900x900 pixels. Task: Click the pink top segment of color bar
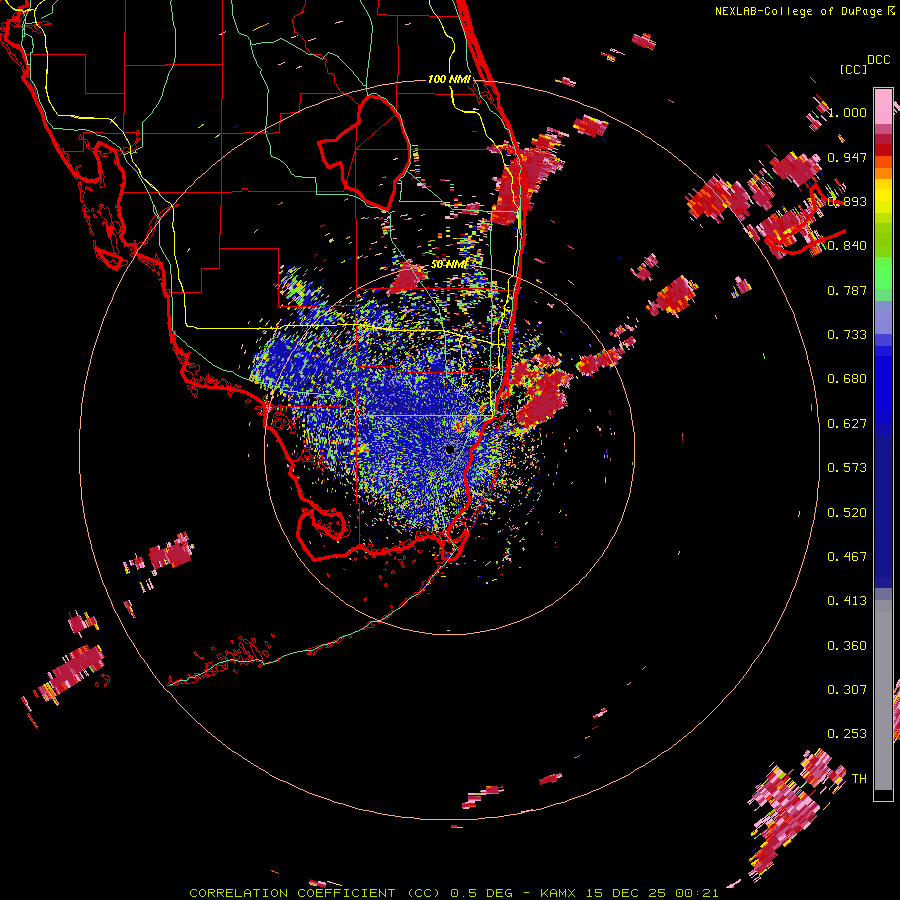click(x=883, y=106)
